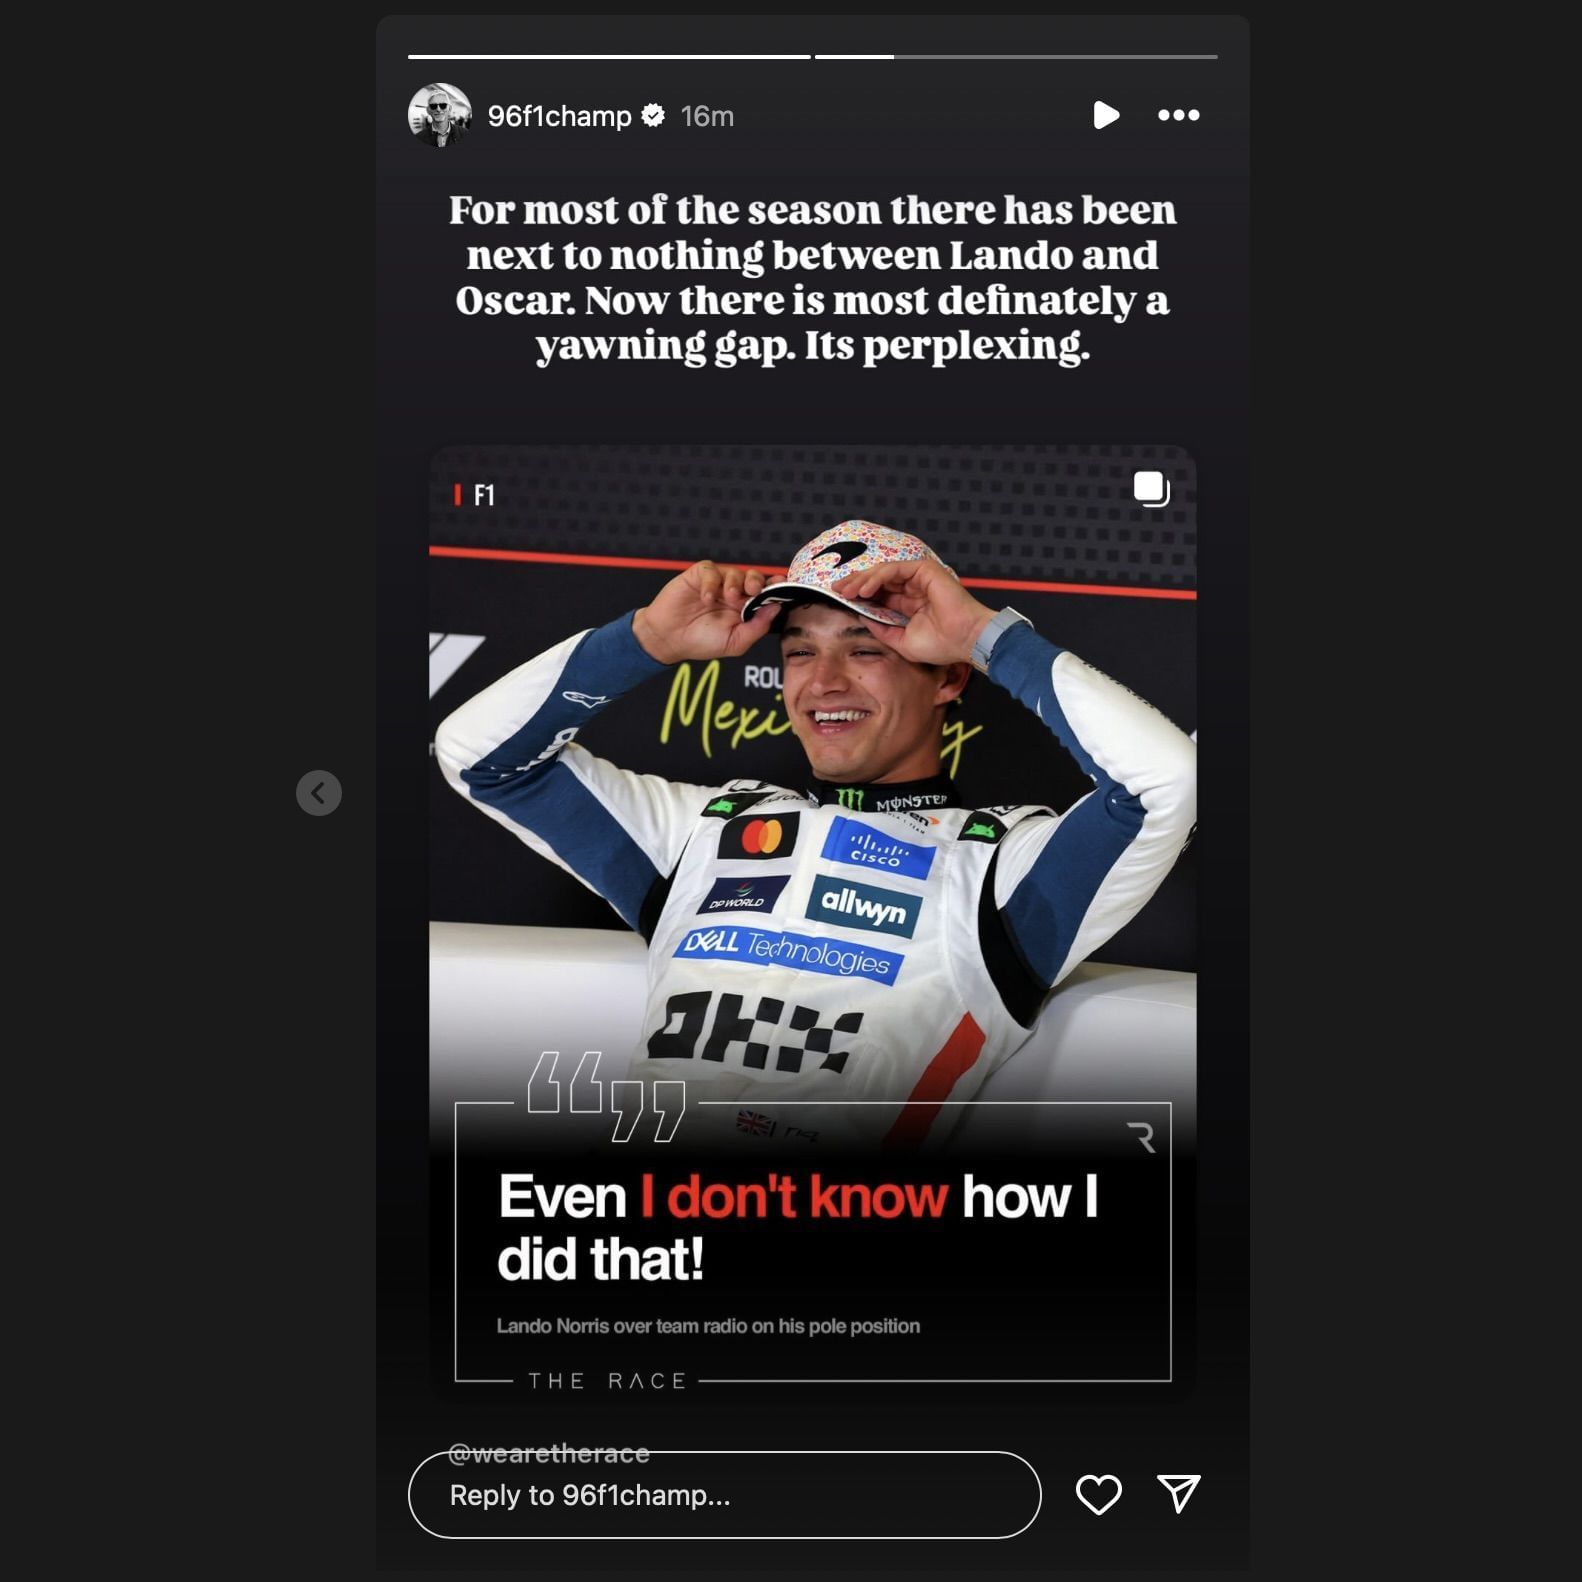
Task: Go back with the previous story arrow
Action: coord(319,793)
